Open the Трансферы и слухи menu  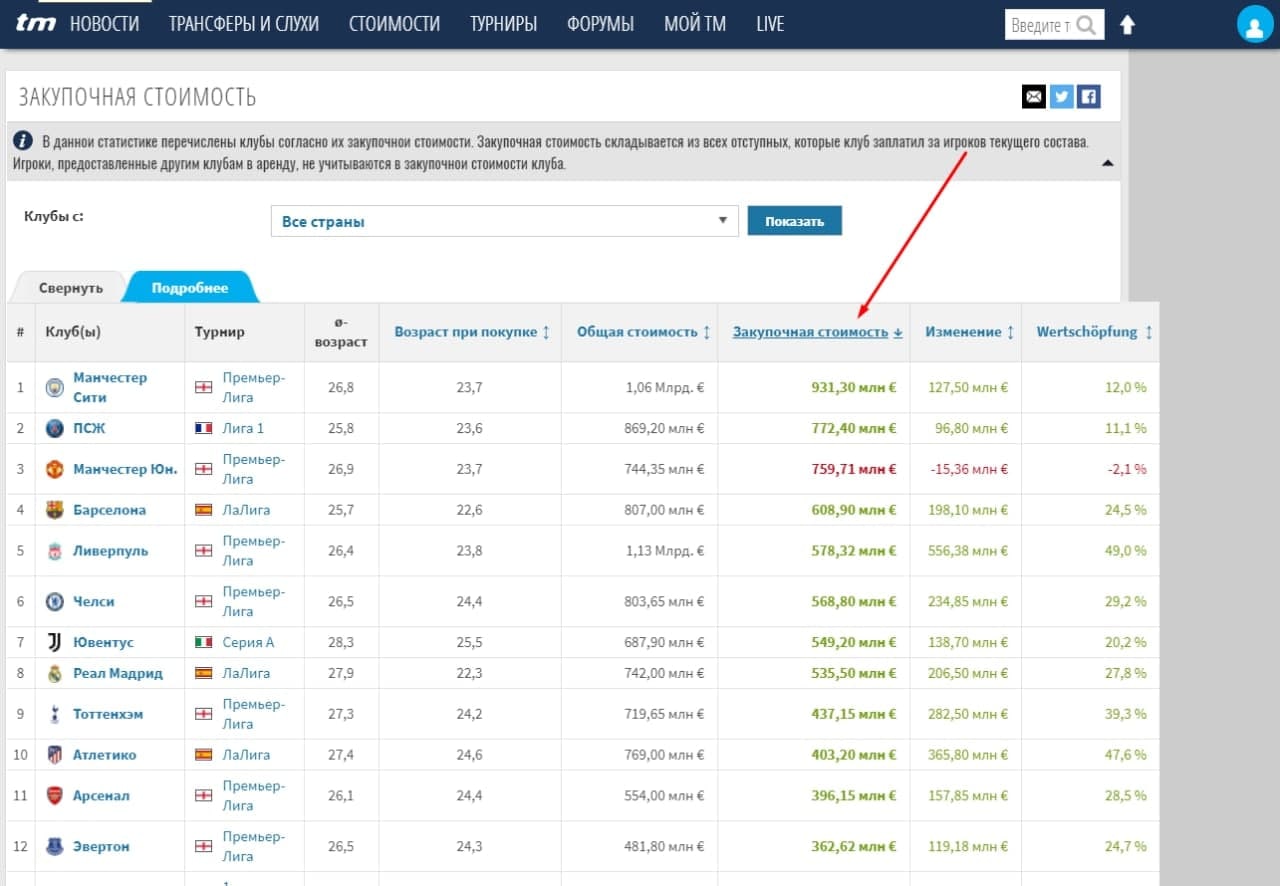tap(244, 24)
